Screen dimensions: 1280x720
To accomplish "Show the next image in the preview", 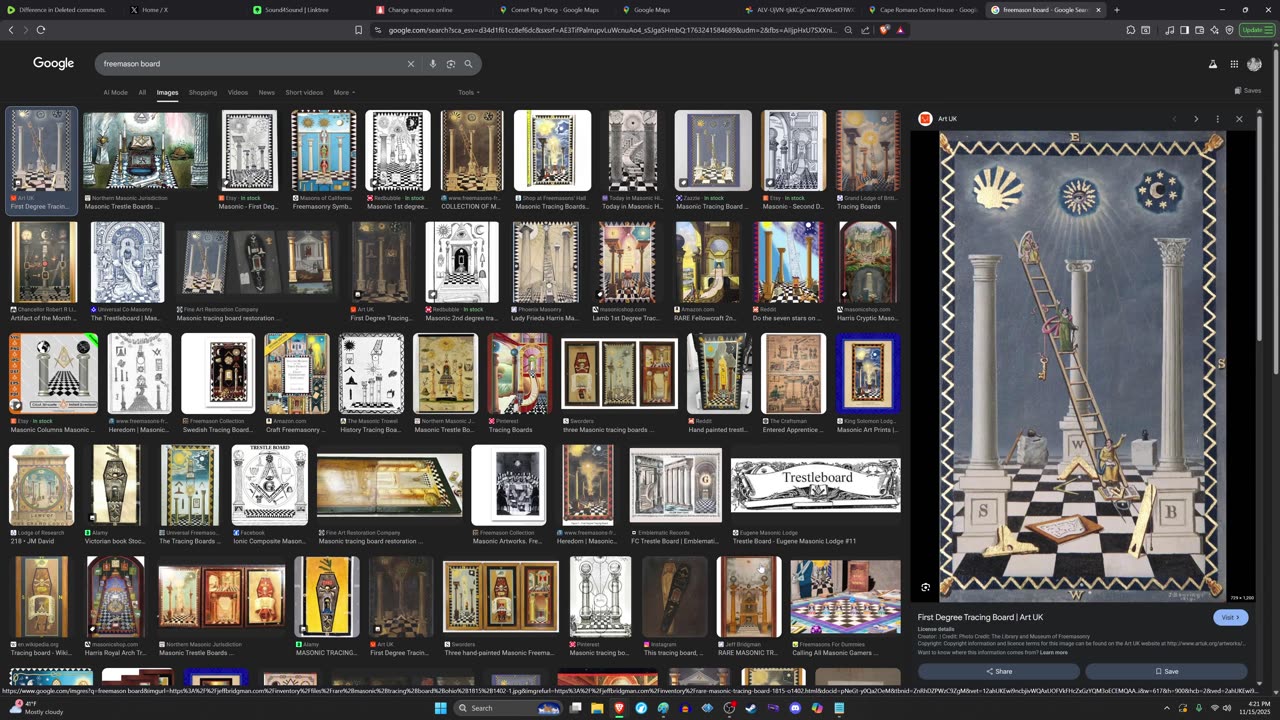I will 1195,119.
